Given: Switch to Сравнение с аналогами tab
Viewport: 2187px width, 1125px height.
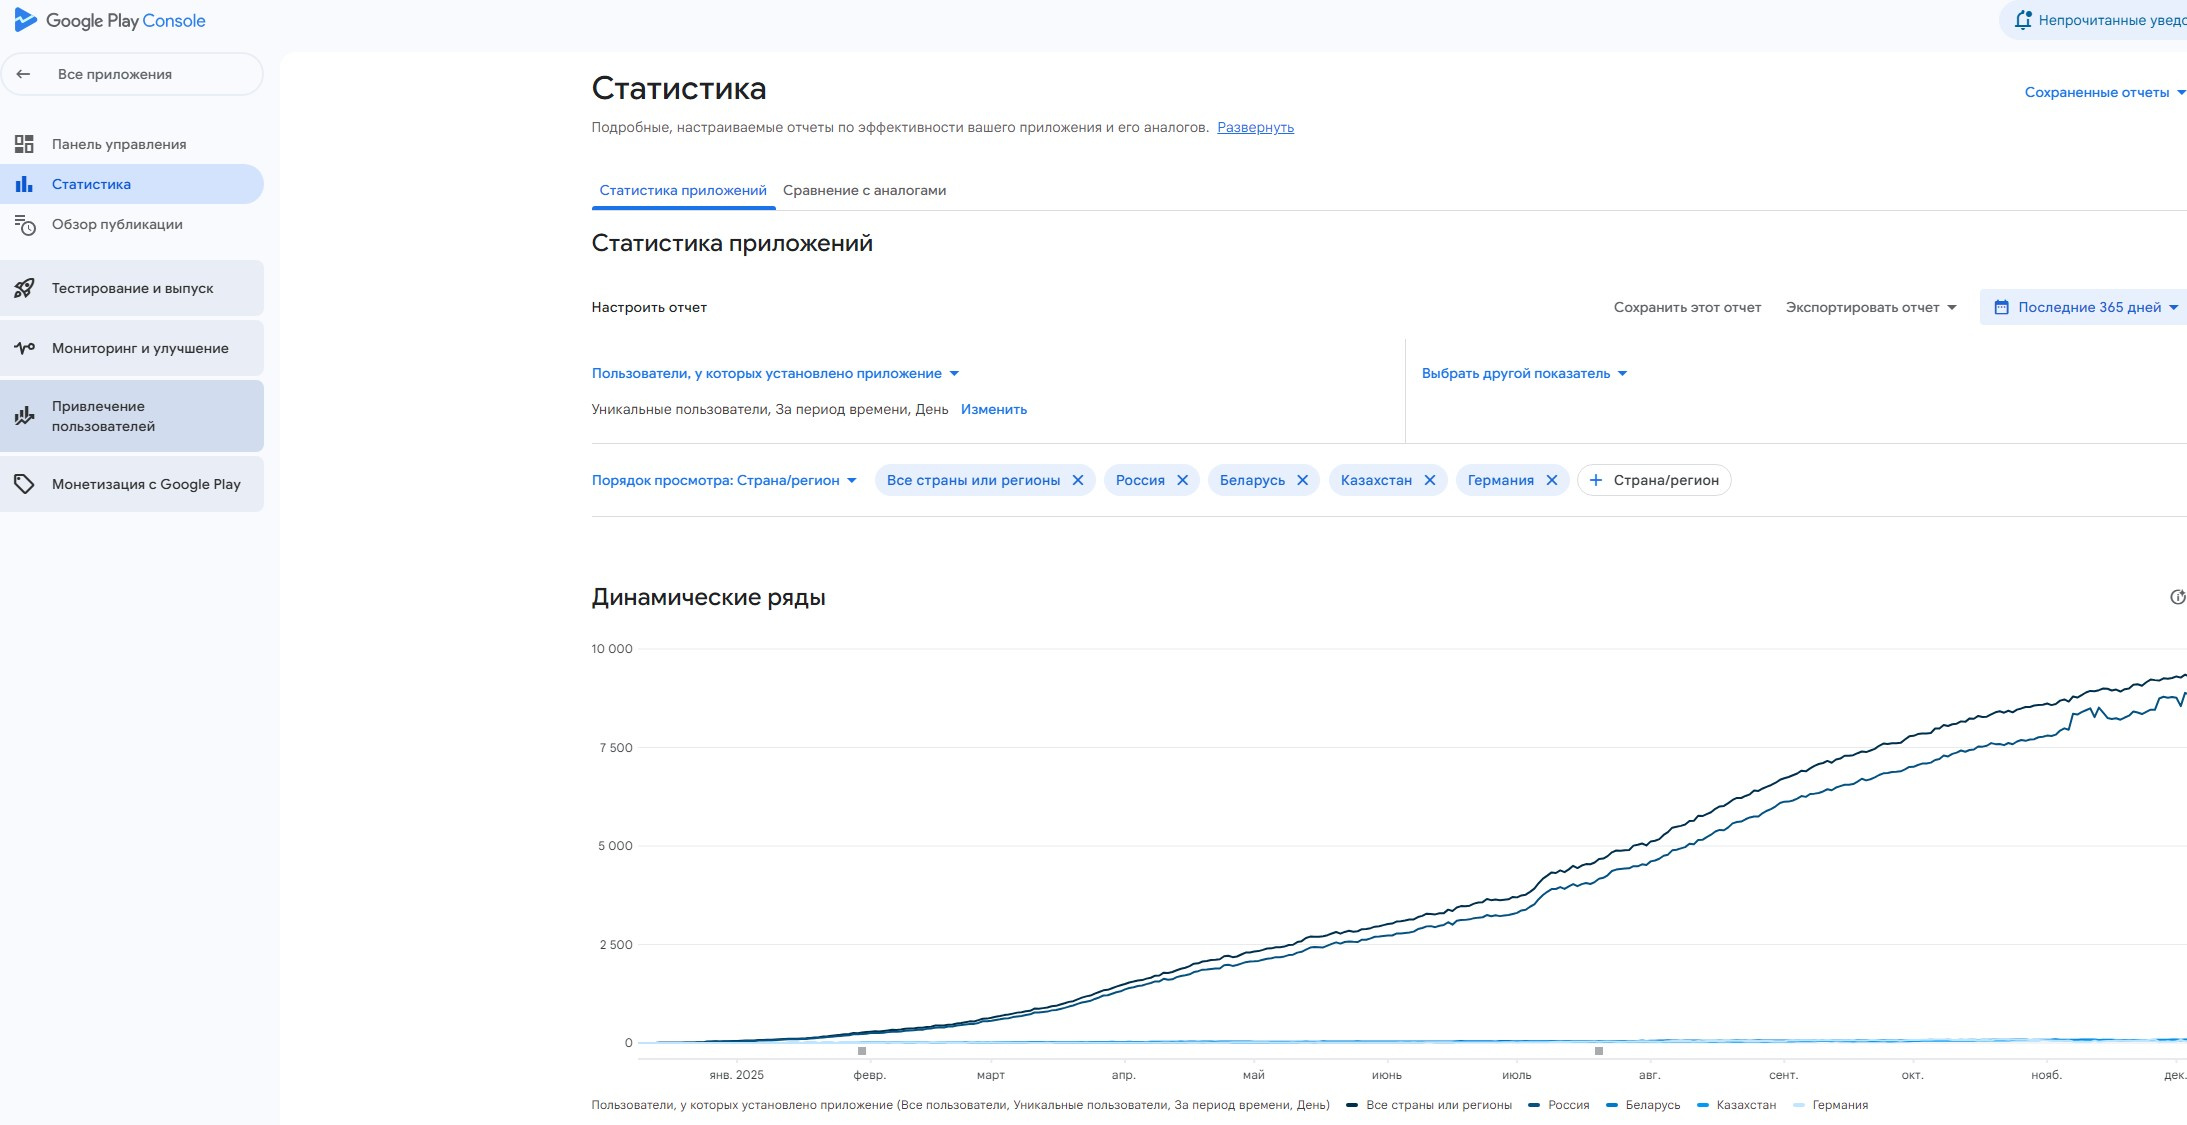Looking at the screenshot, I should [864, 190].
